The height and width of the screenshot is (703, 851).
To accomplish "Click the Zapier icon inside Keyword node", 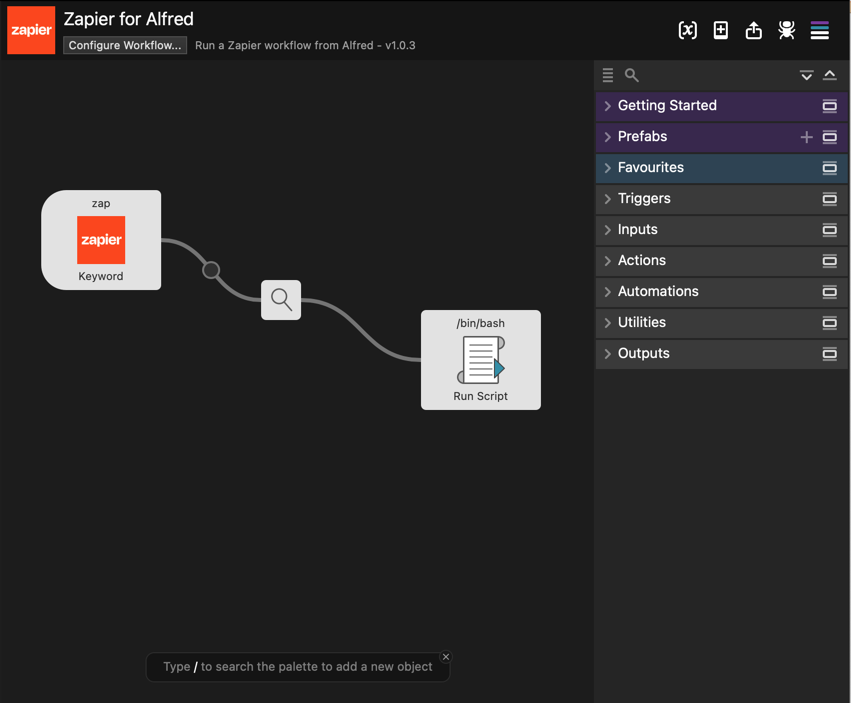I will (x=101, y=240).
